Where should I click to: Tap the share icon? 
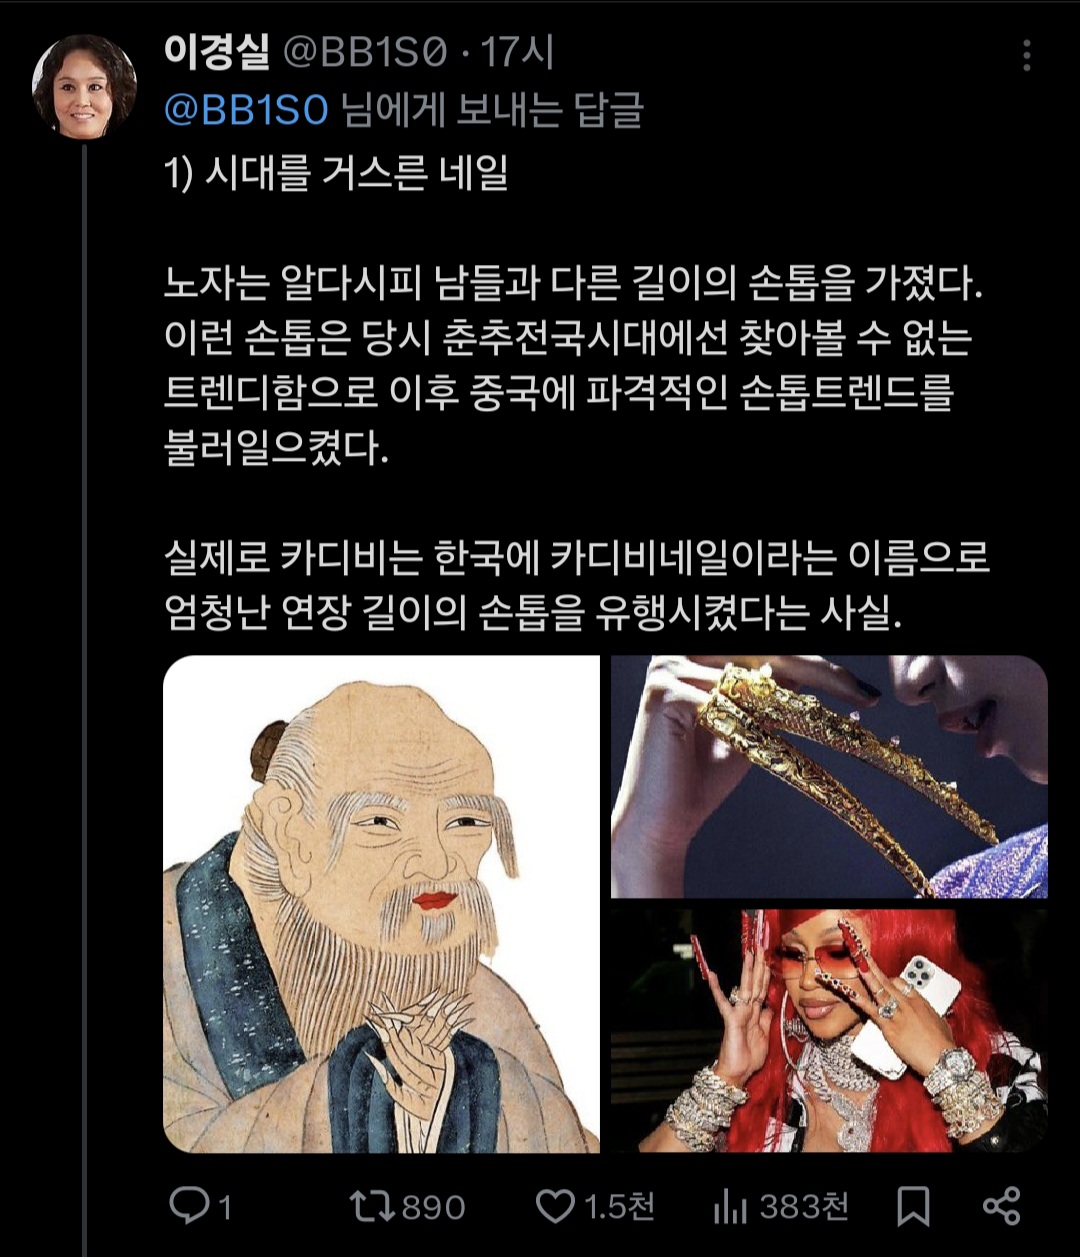(x=1001, y=1207)
